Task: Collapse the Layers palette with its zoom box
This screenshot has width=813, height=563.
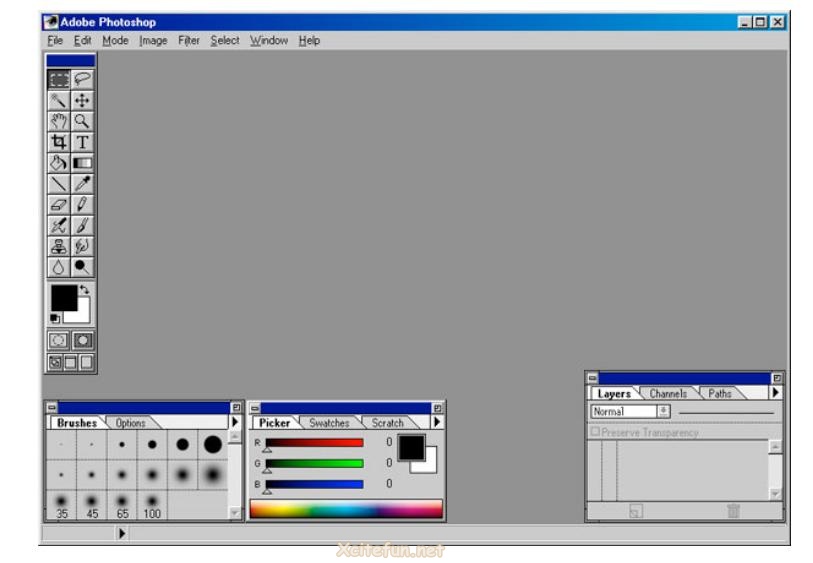Action: pyautogui.click(x=777, y=378)
